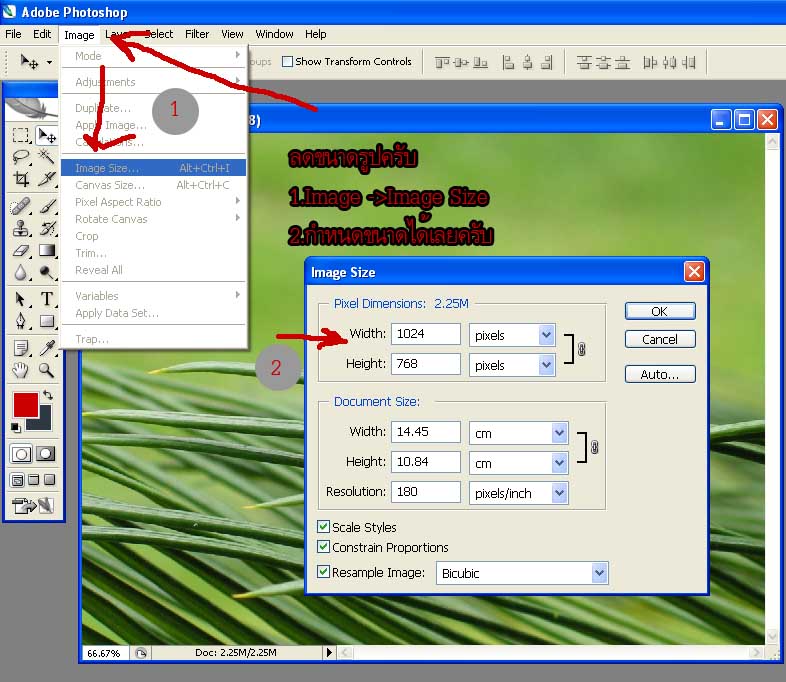Open Resolution pixels/inch dropdown
This screenshot has width=786, height=682.
point(559,493)
